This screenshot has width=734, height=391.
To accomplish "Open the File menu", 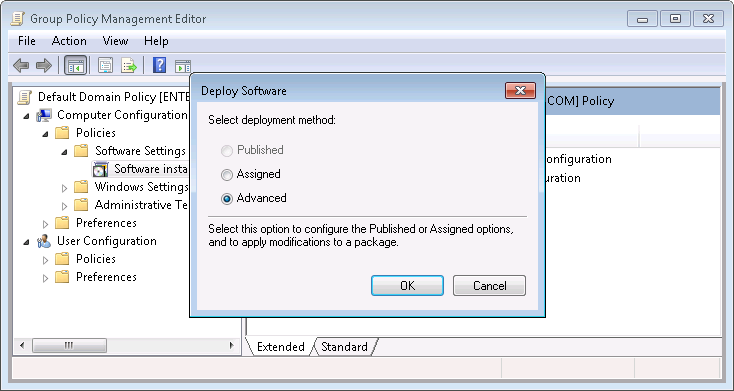I will click(27, 41).
